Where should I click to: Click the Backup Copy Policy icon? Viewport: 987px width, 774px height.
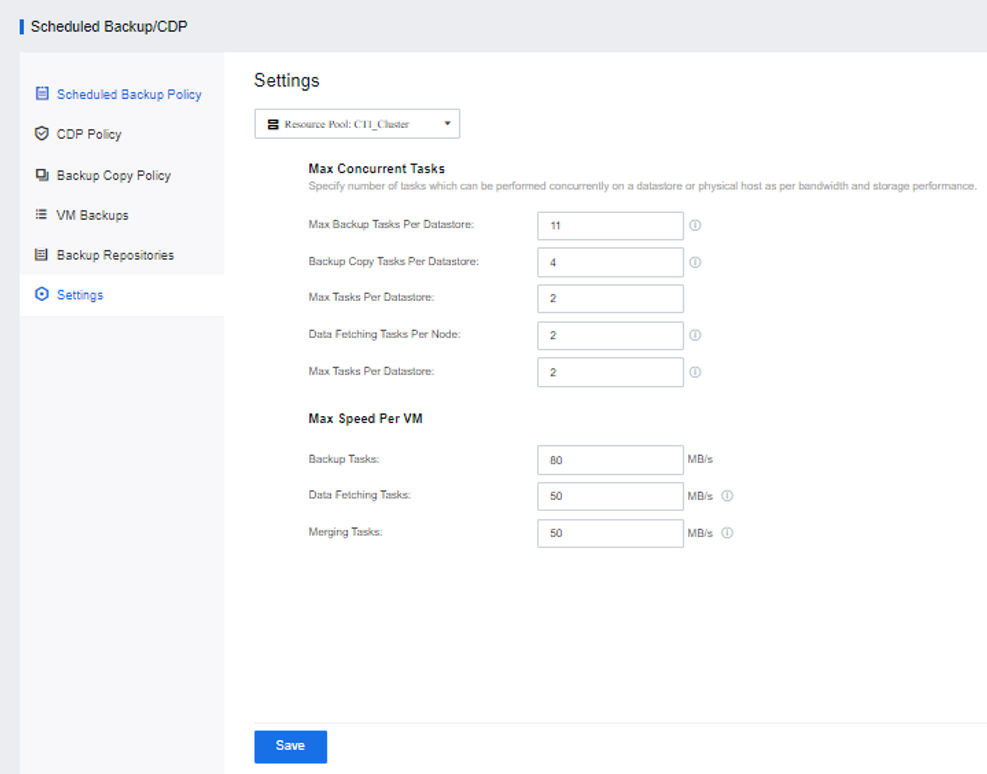click(42, 175)
